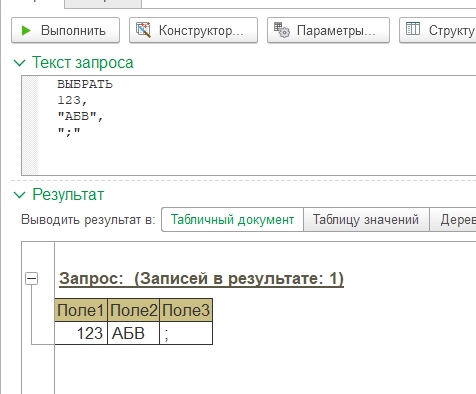Viewport: 476px width, 394px height.
Task: Collapse the Запрос group minus box
Action: [32, 278]
